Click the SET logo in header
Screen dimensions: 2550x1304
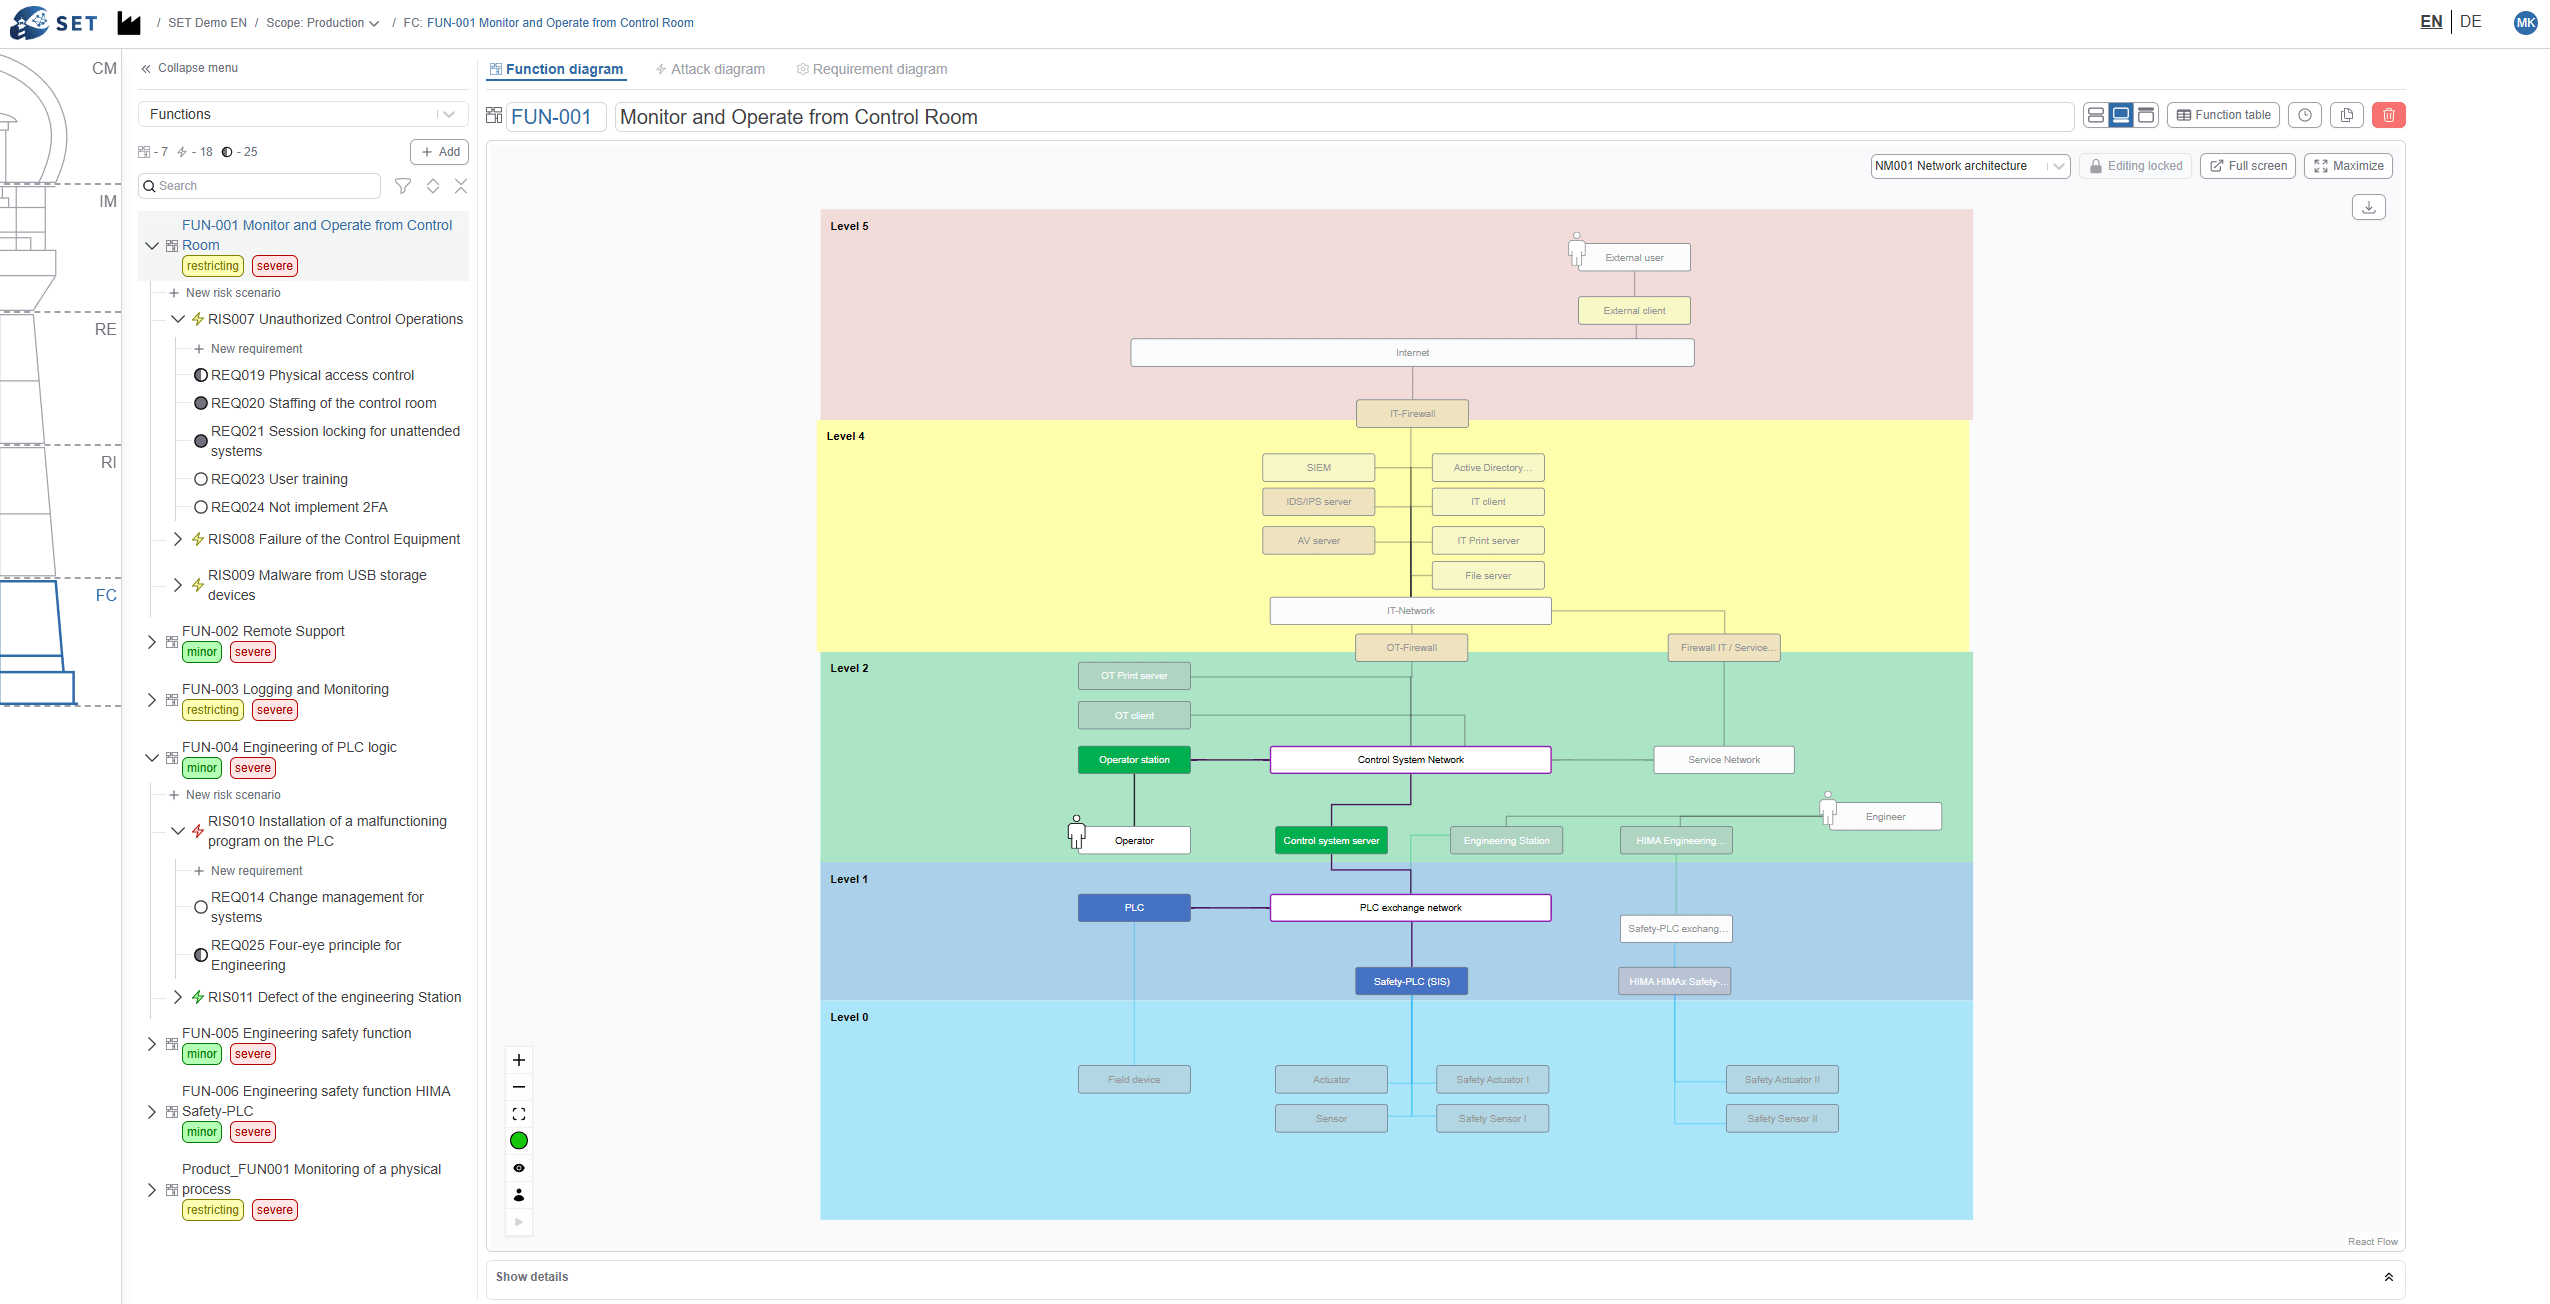click(x=54, y=22)
